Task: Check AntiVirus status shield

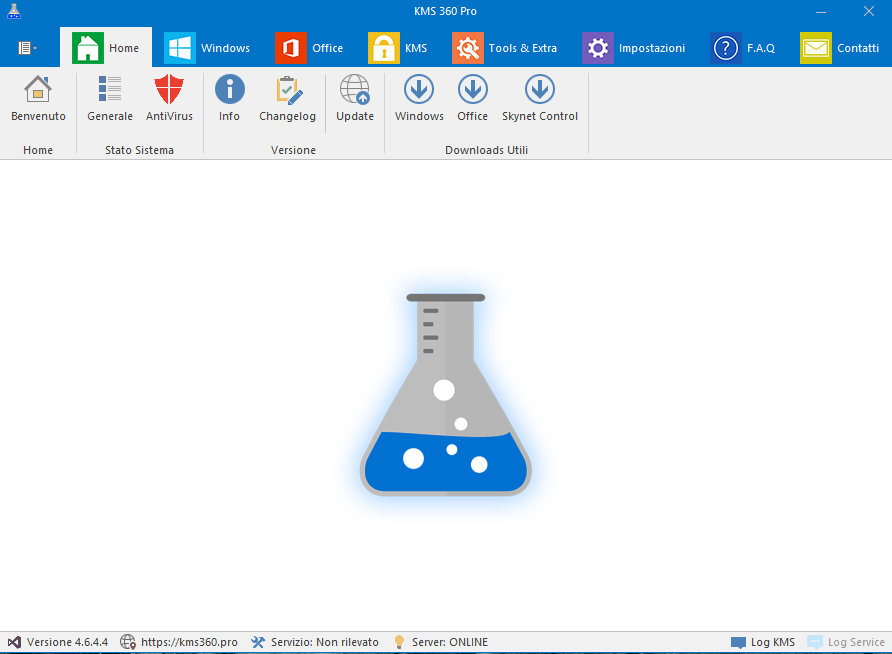Action: [x=169, y=99]
